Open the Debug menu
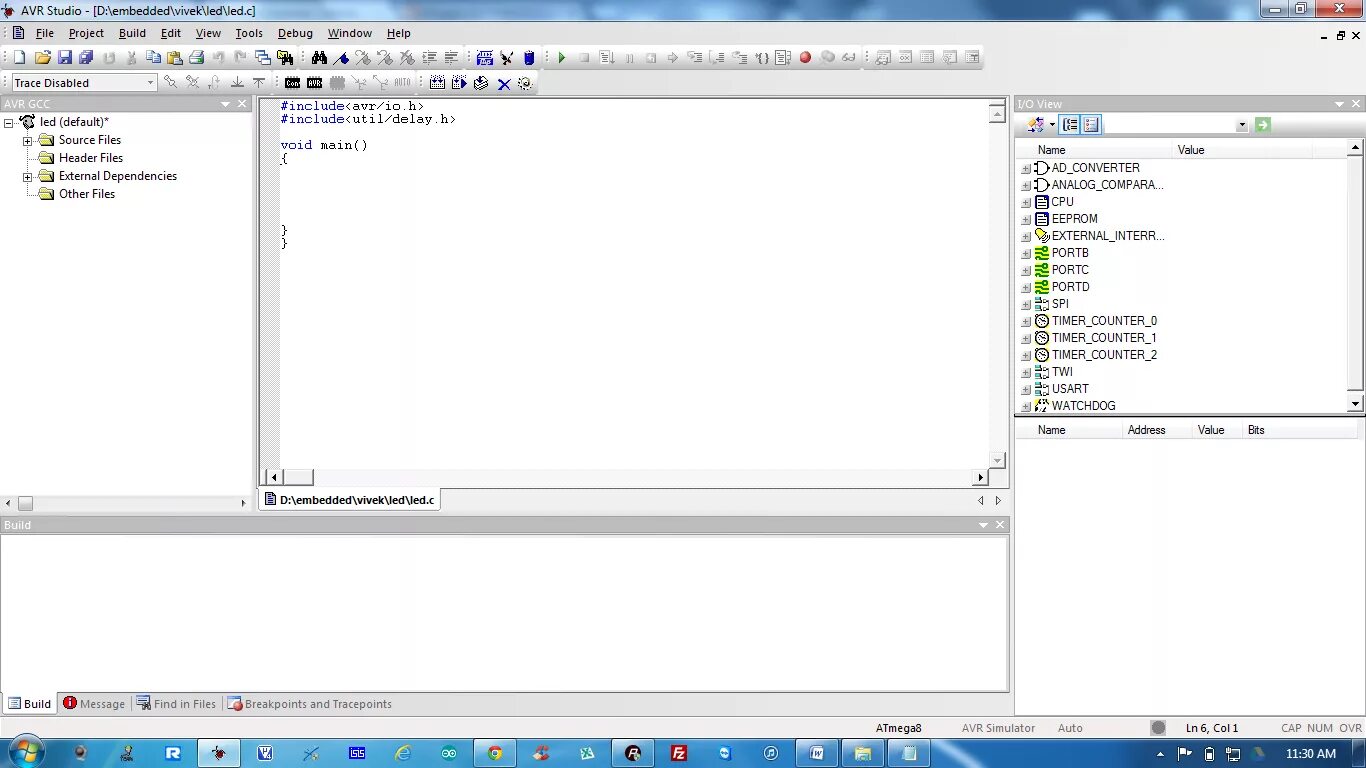 (295, 33)
